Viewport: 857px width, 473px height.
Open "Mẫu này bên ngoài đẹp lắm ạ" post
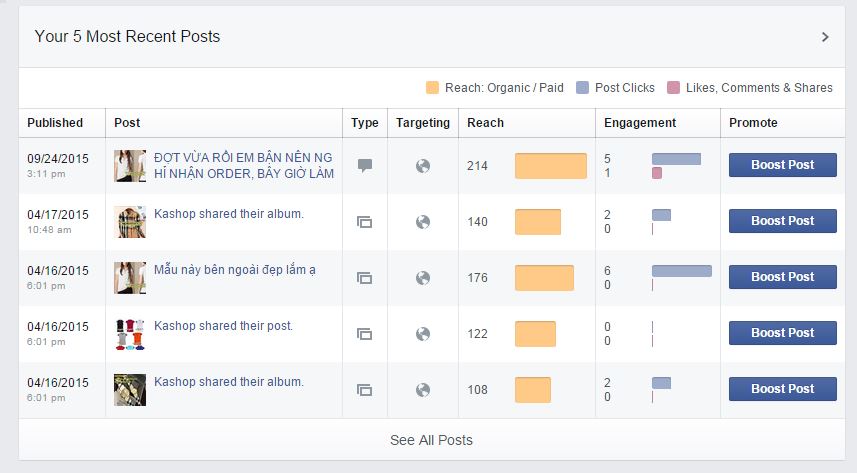(234, 270)
